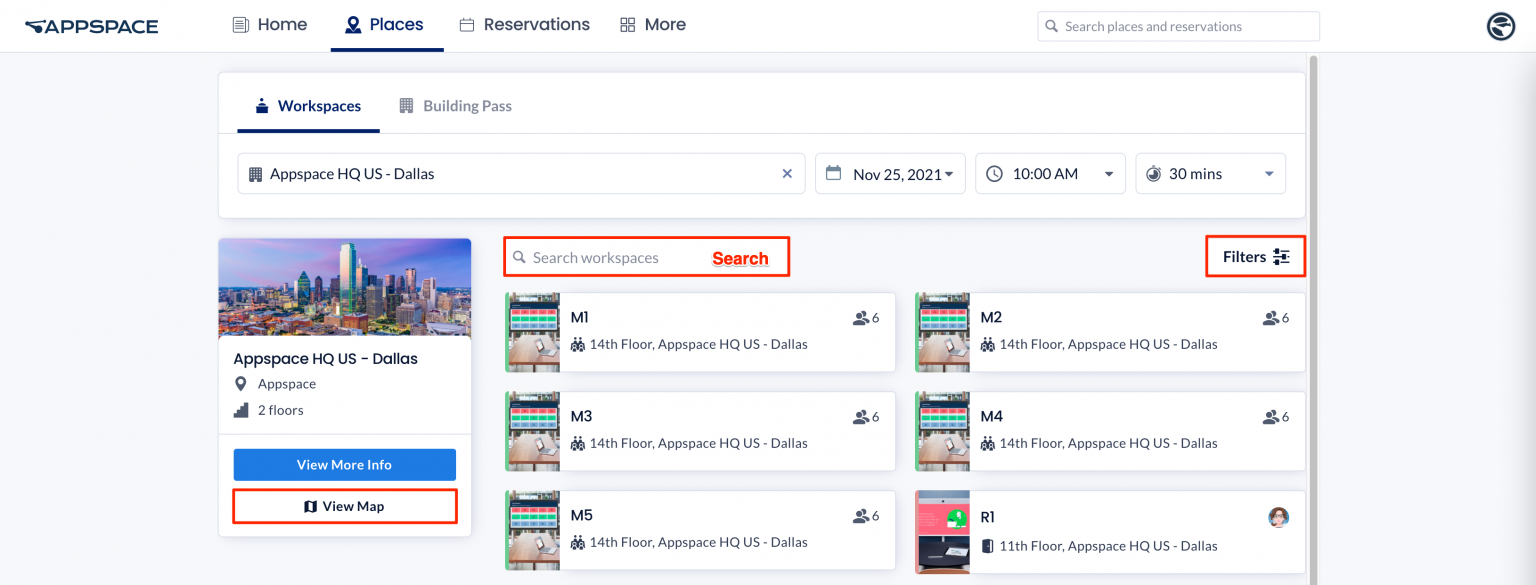1536x585 pixels.
Task: Click the user avatar on R1 card
Action: [1278, 517]
